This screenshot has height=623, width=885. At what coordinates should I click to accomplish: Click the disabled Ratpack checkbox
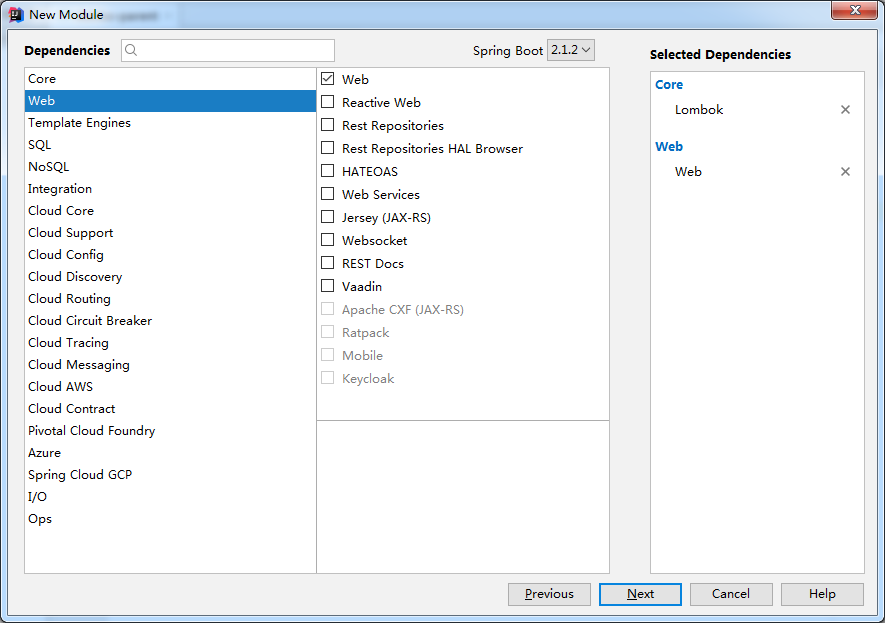coord(327,332)
